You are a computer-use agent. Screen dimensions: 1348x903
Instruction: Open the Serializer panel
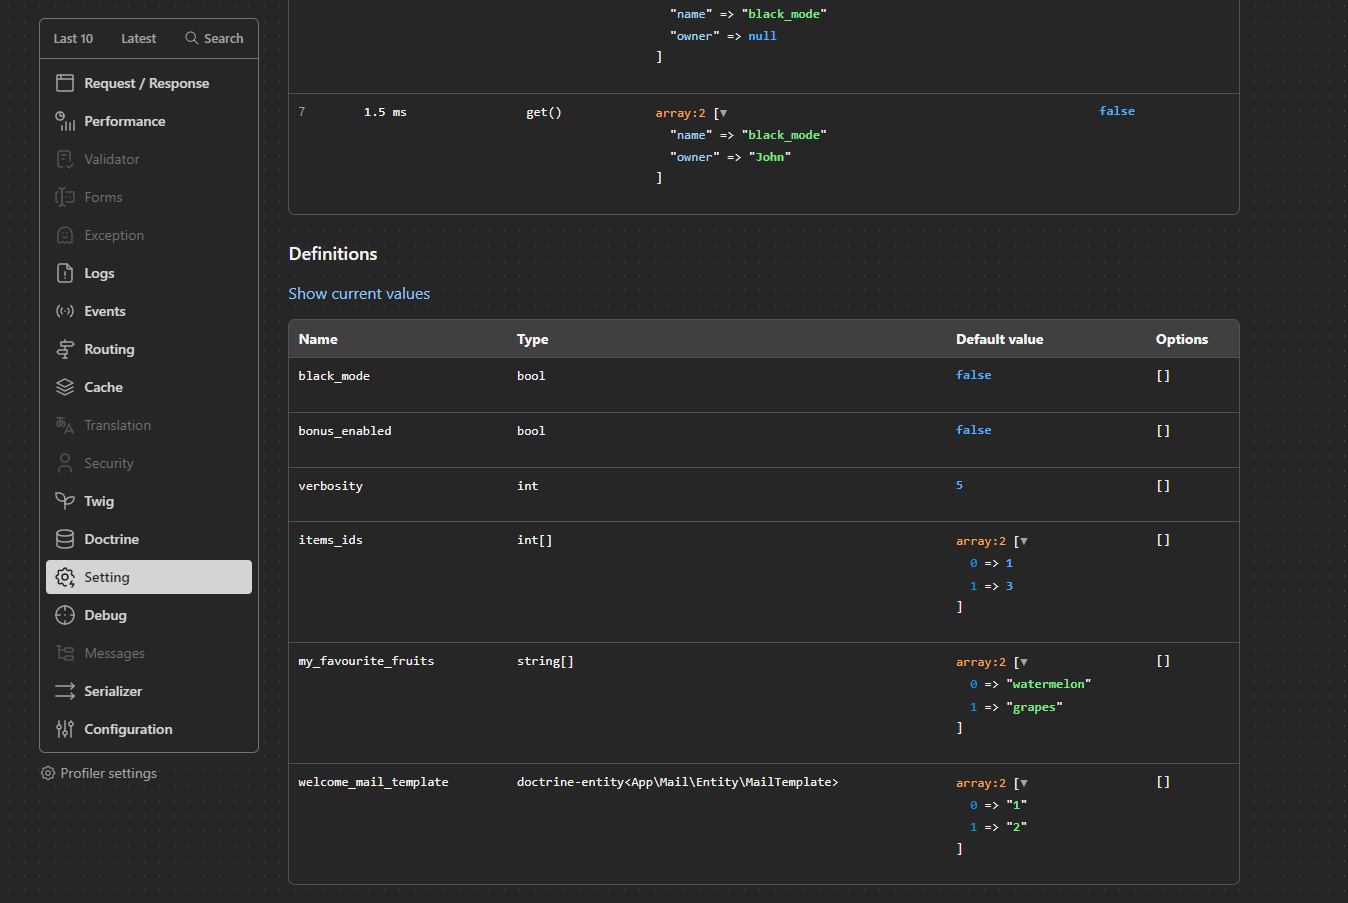tap(113, 691)
